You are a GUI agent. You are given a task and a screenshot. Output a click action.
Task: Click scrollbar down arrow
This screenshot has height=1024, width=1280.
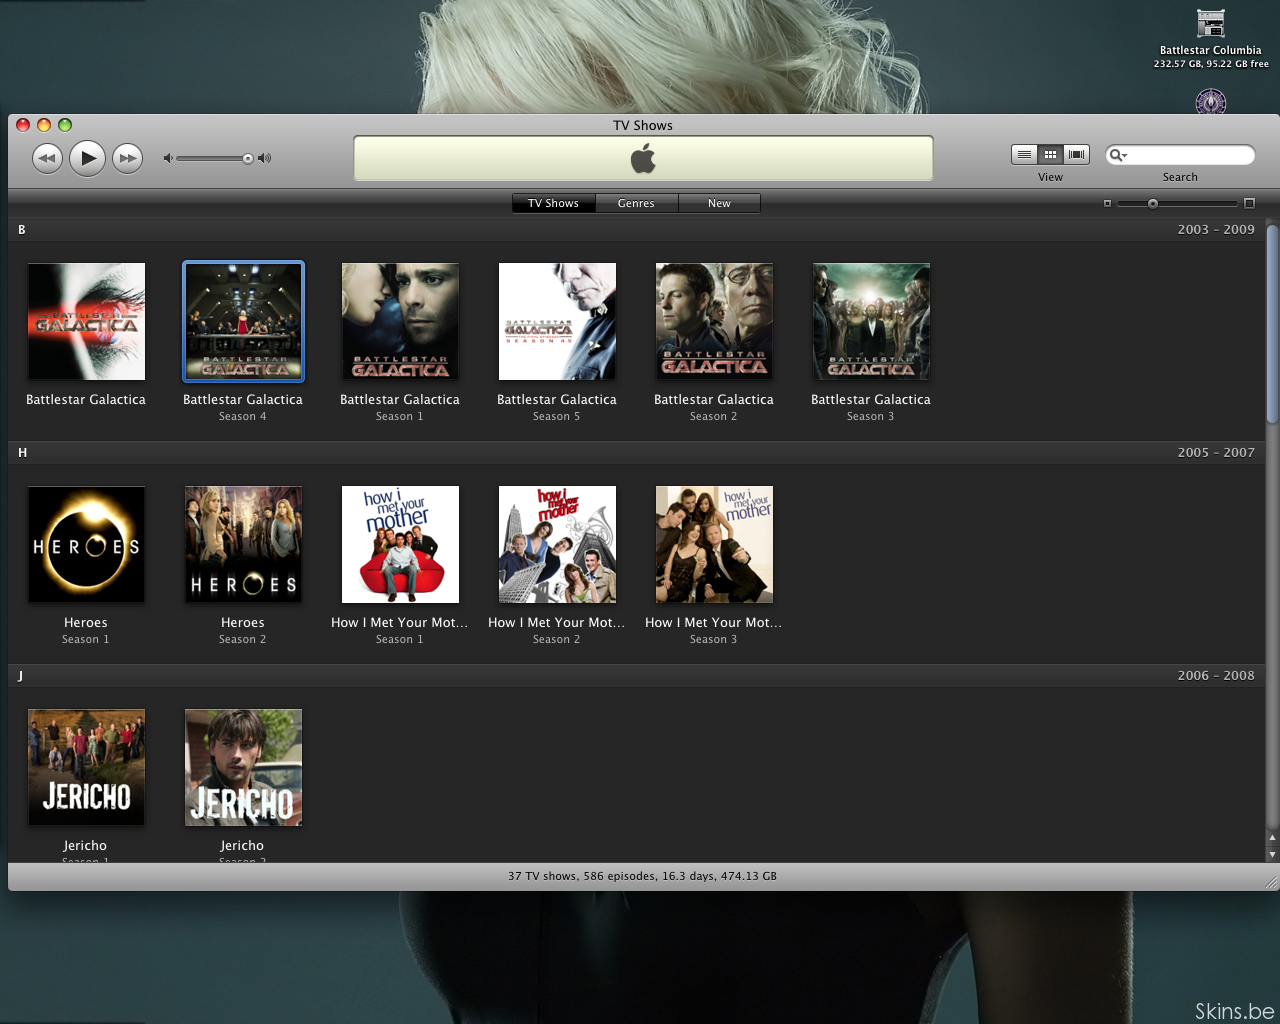pos(1272,855)
